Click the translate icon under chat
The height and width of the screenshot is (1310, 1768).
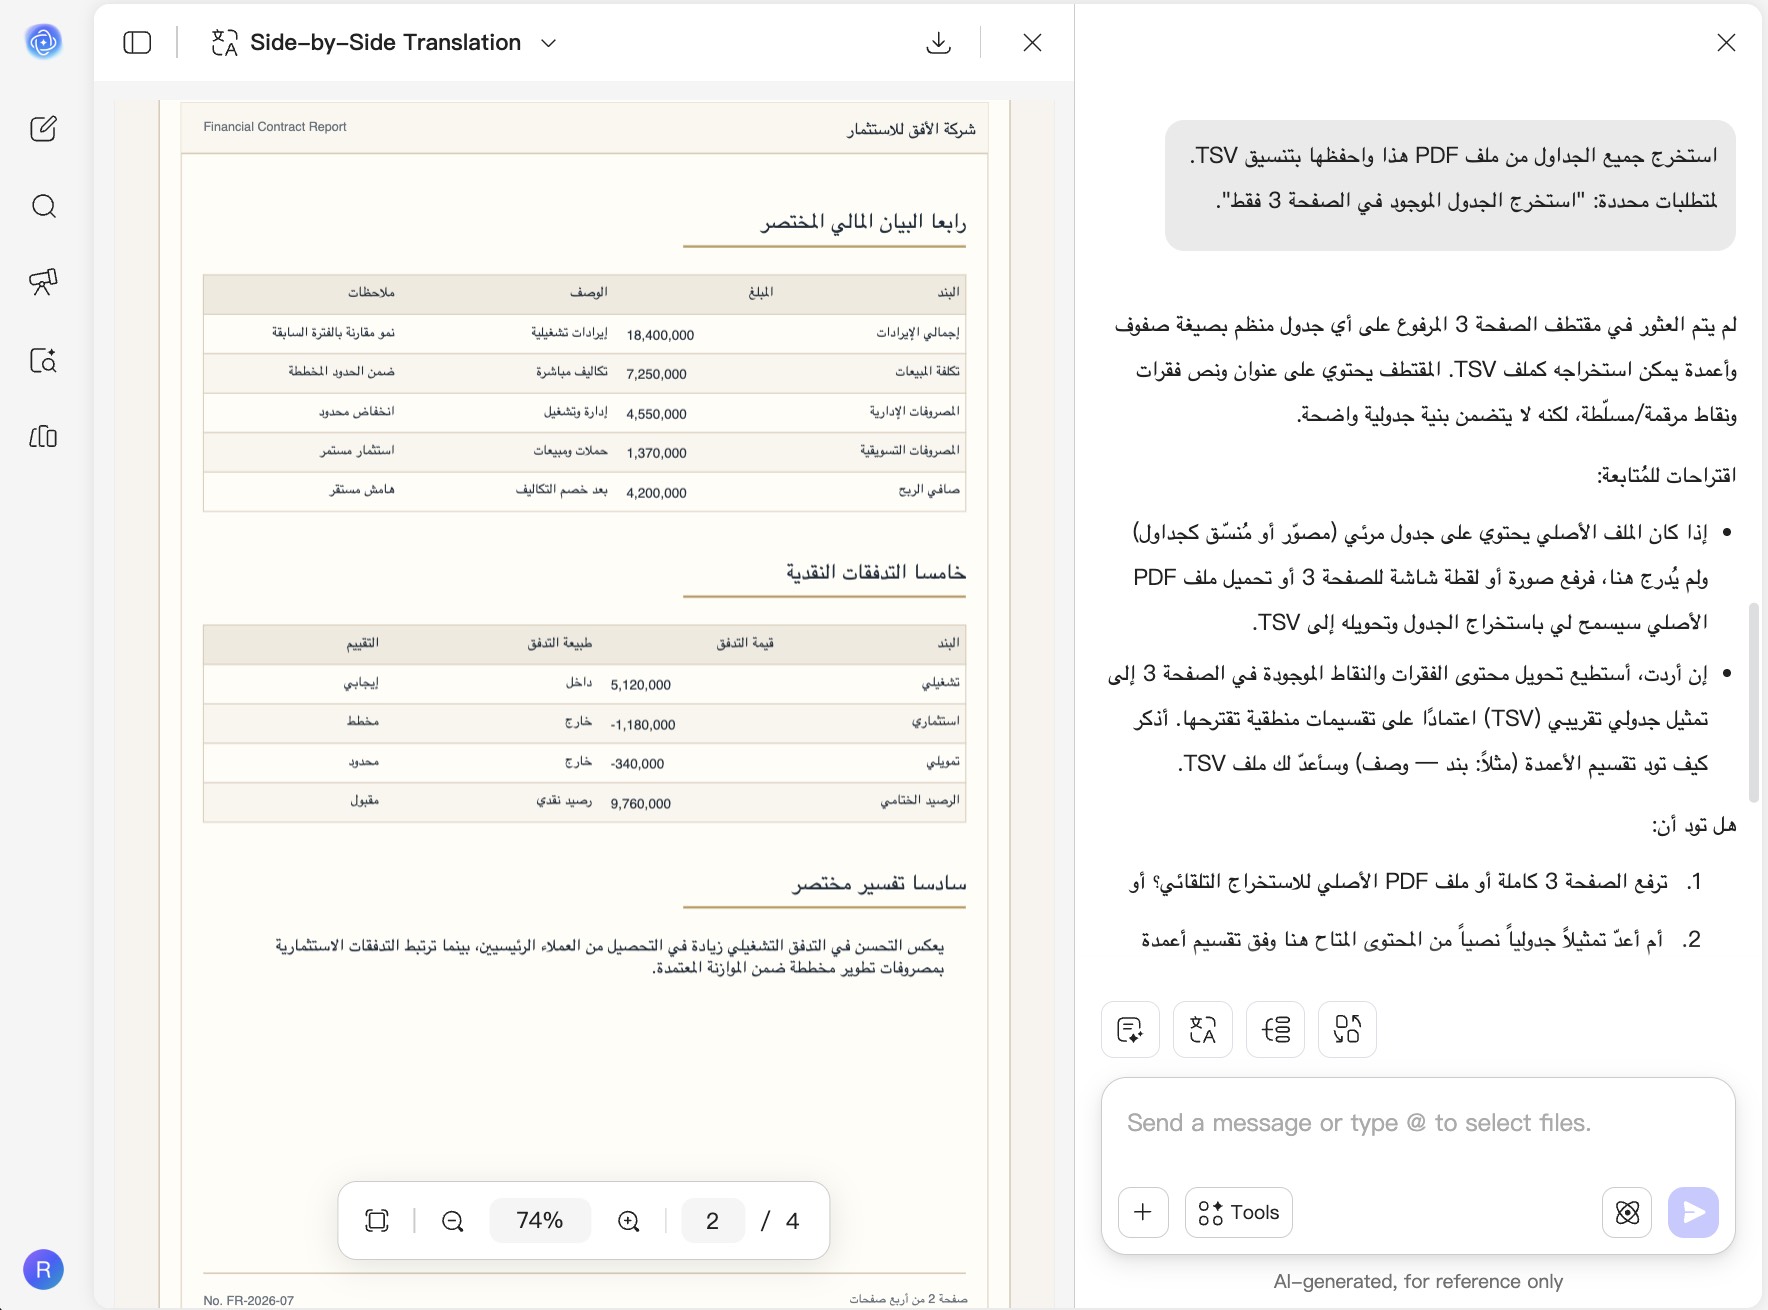(1203, 1029)
